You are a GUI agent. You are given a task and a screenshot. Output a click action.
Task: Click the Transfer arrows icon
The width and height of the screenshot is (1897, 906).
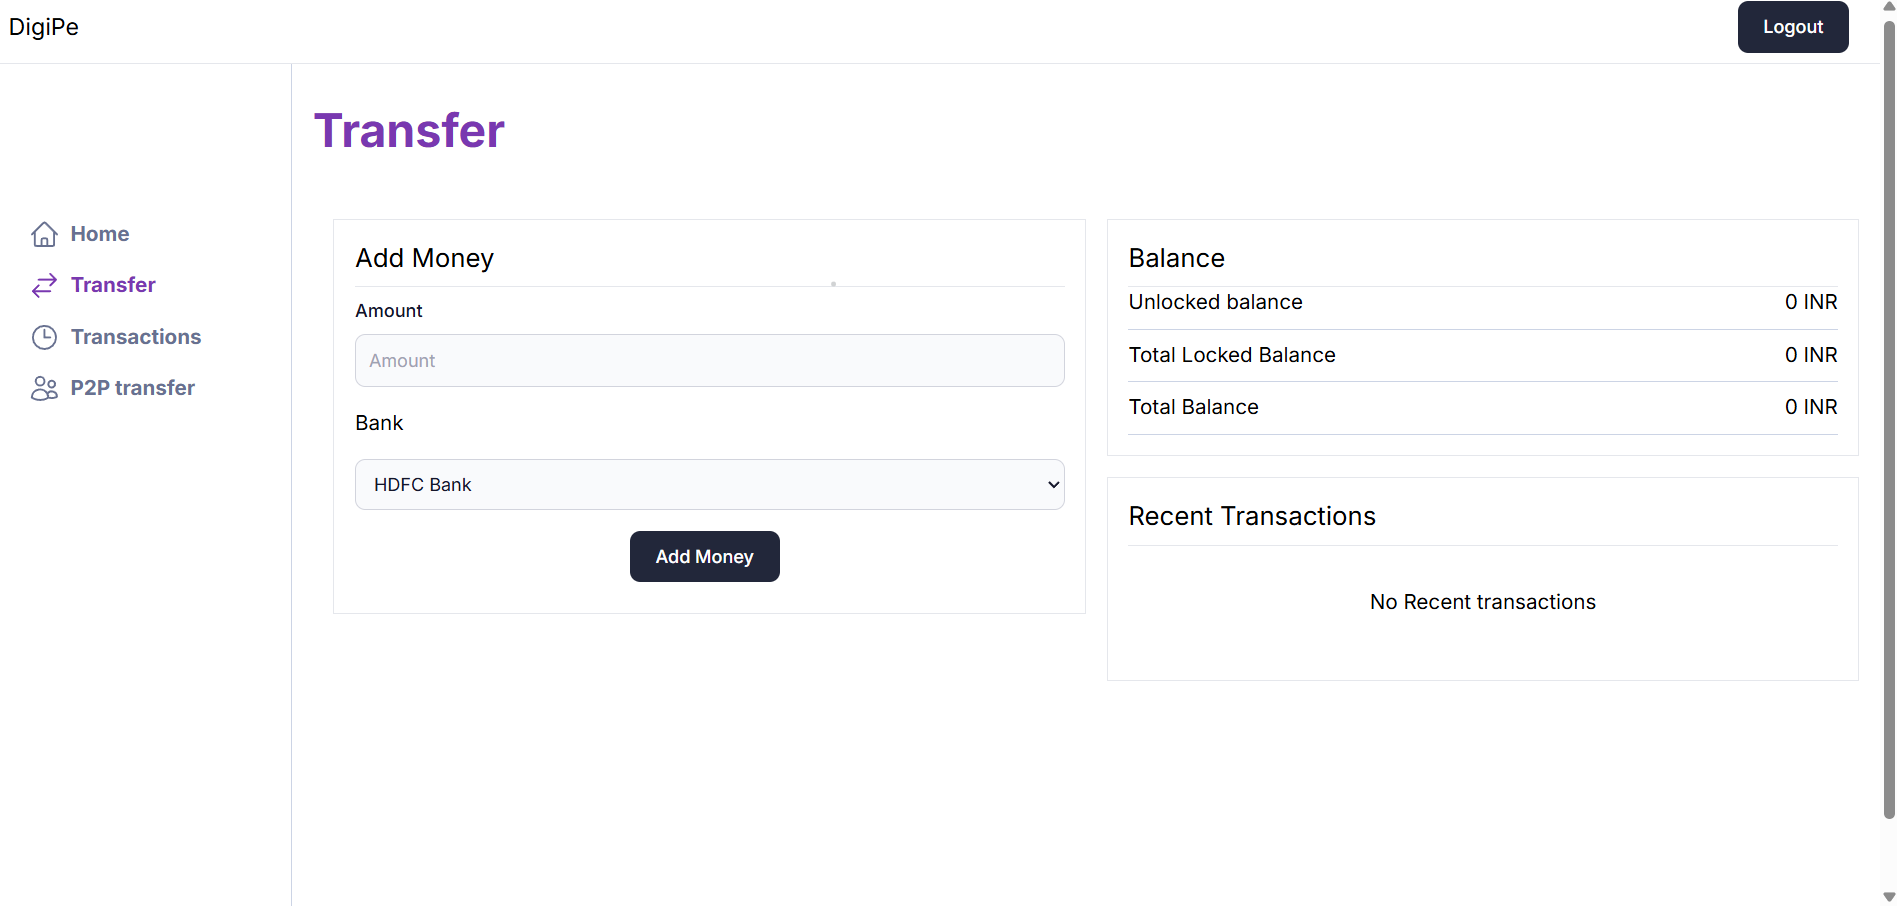44,285
